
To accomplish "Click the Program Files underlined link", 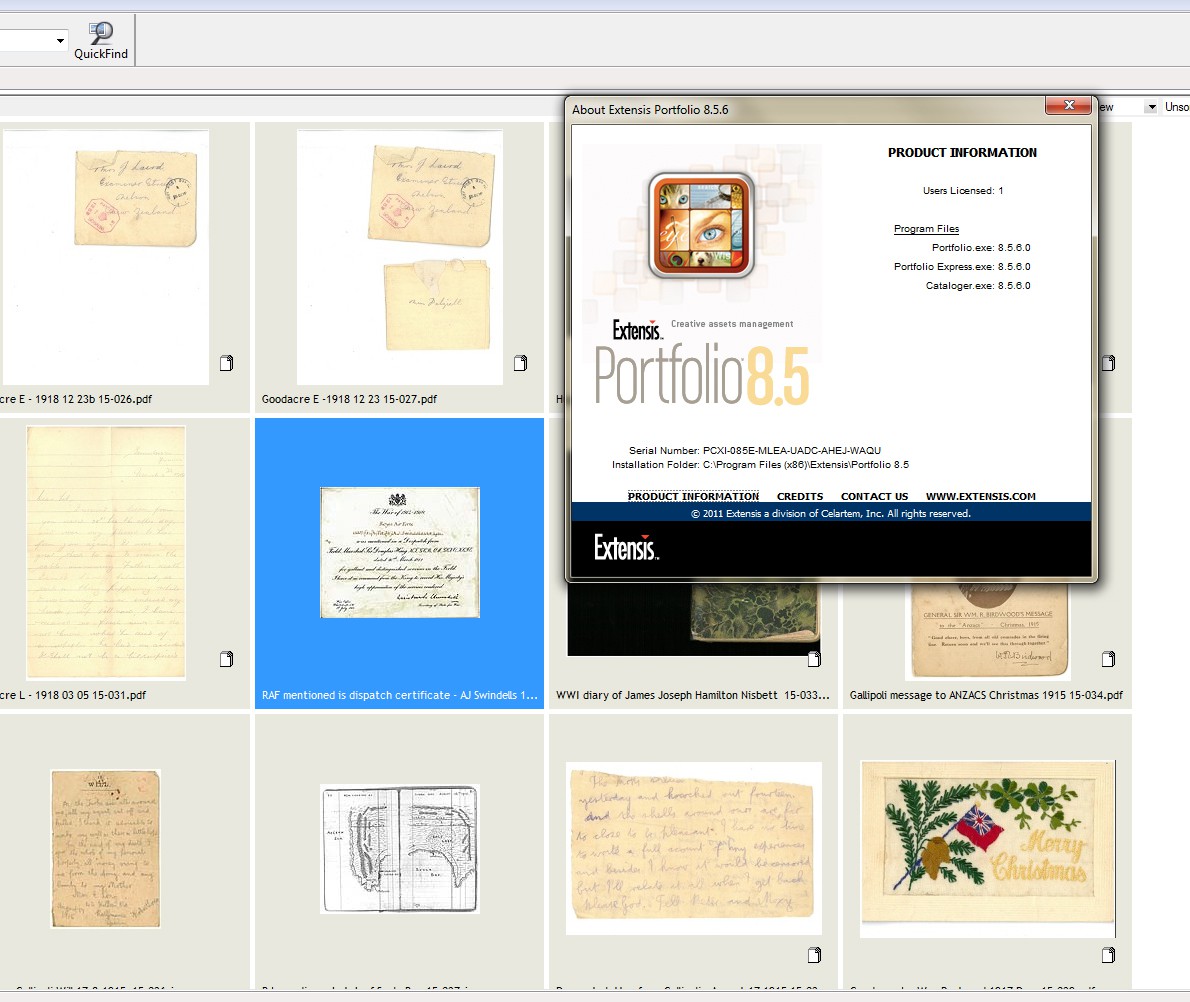I will coord(925,229).
